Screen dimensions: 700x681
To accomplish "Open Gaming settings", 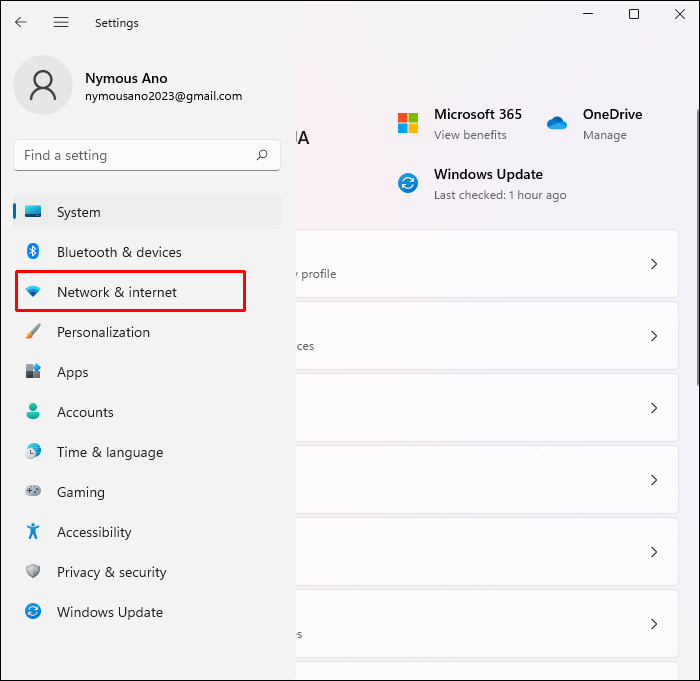I will click(80, 492).
